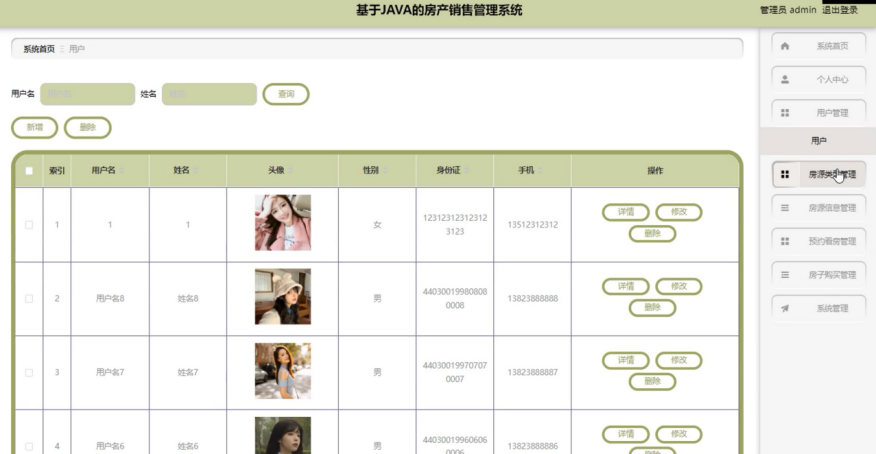Click phone number 13823888888
Screen dimensions: 876x454
point(532,299)
